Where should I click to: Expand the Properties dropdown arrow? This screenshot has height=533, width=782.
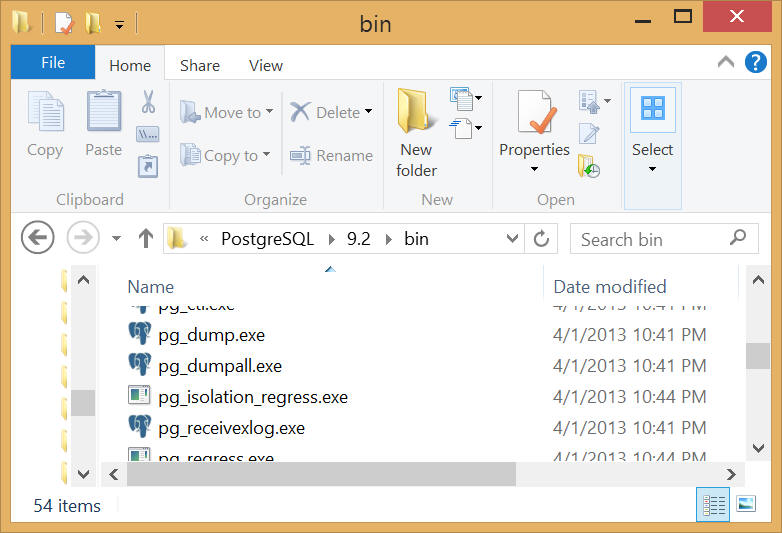(x=534, y=169)
